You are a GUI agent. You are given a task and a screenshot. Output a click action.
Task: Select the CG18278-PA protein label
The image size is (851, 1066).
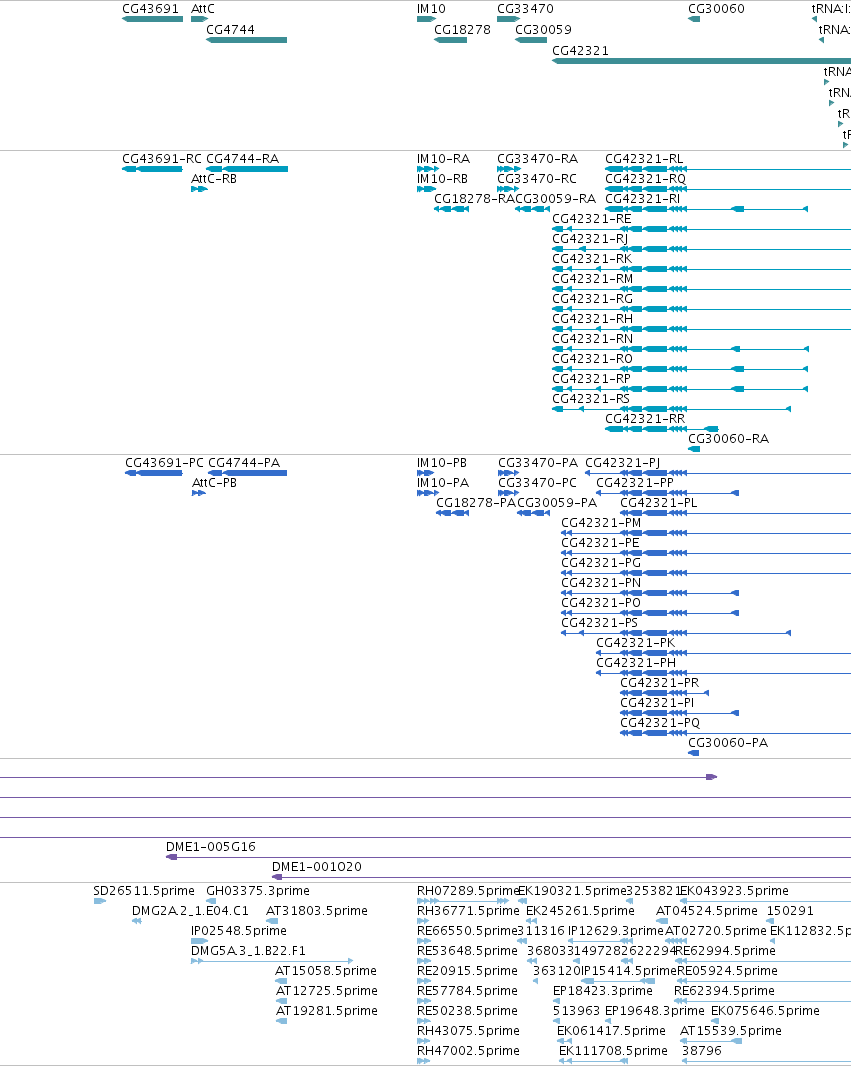[476, 503]
